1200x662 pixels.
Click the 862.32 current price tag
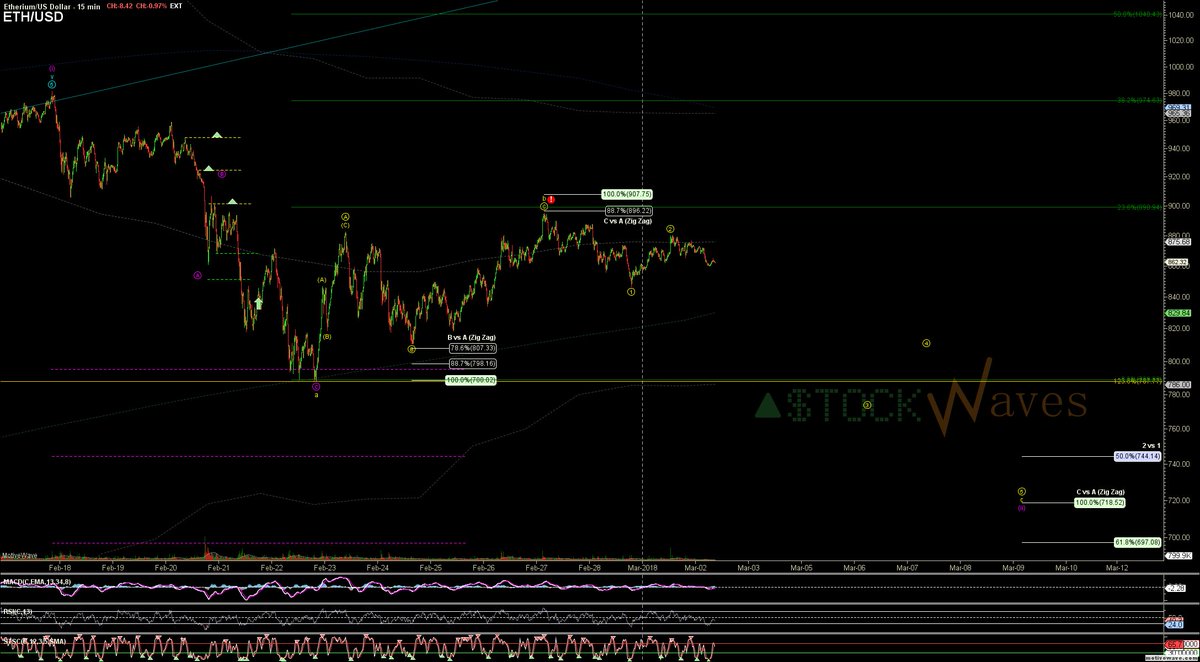click(x=1178, y=262)
